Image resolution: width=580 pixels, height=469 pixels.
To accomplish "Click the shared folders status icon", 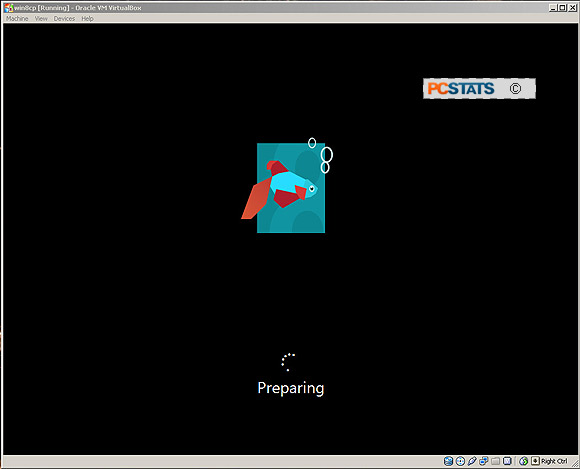I will (x=495, y=461).
